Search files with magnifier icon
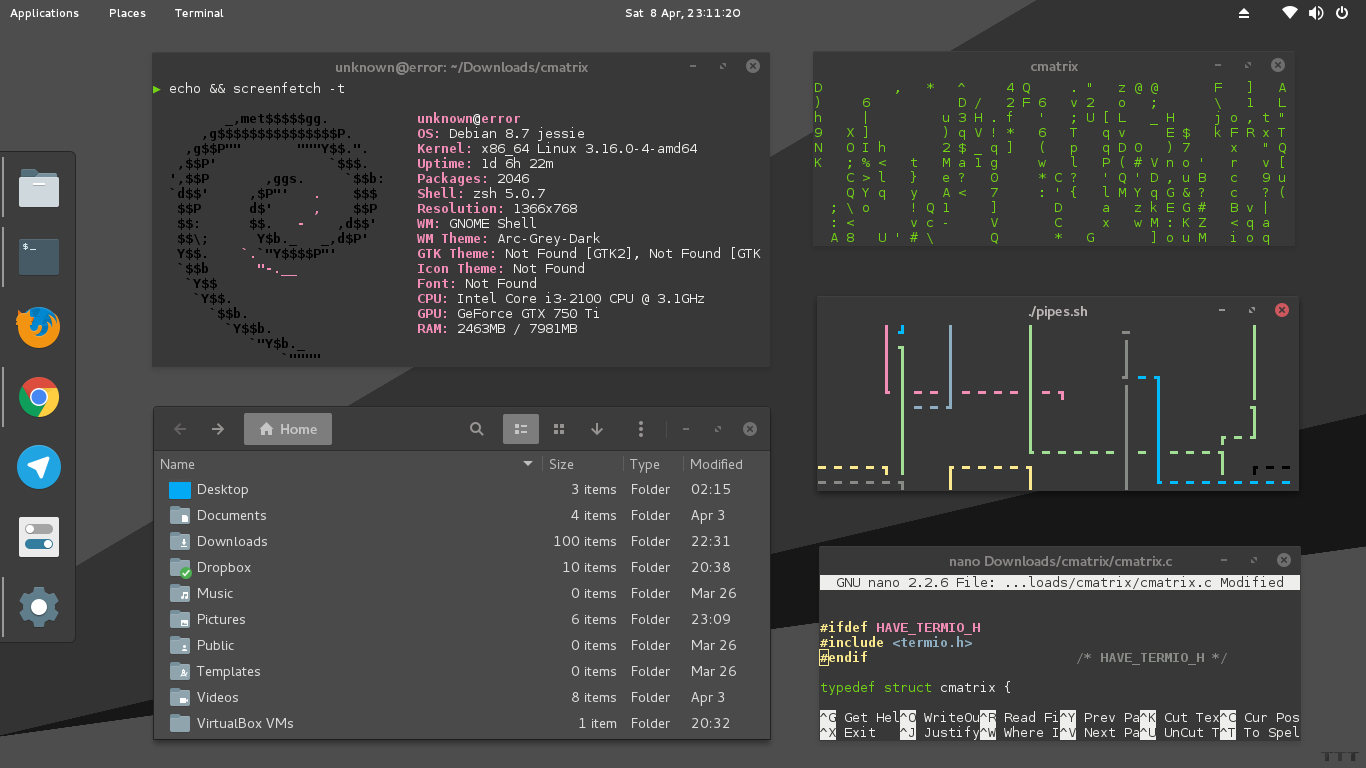Screen dimensions: 1366x768 pyautogui.click(x=477, y=429)
